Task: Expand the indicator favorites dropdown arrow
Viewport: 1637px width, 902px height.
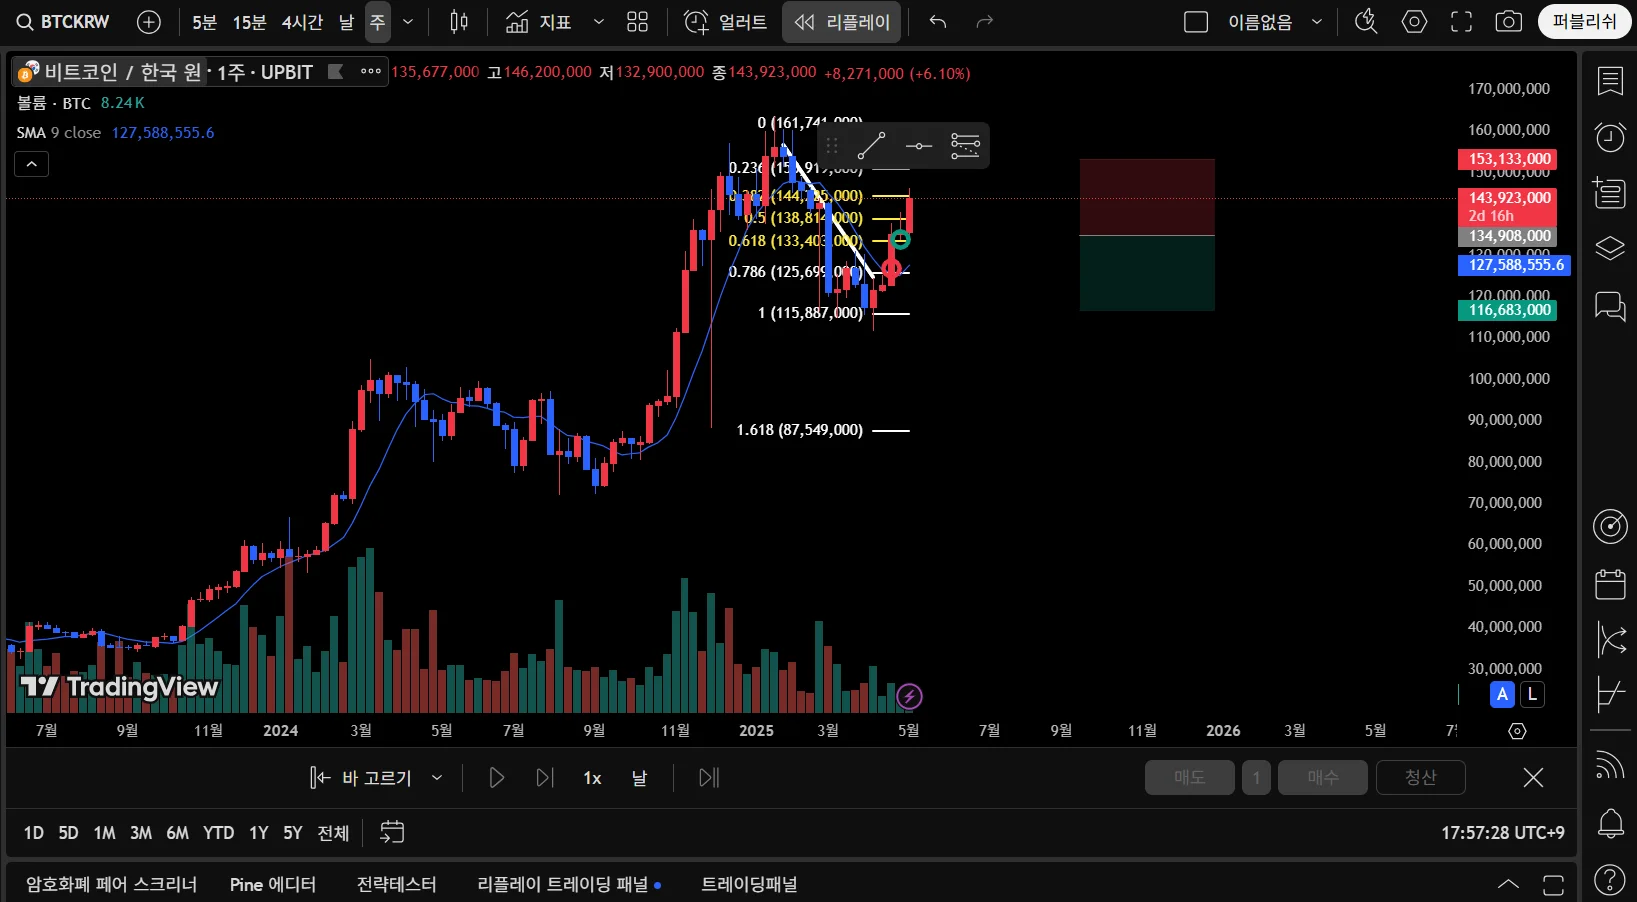Action: coord(598,22)
